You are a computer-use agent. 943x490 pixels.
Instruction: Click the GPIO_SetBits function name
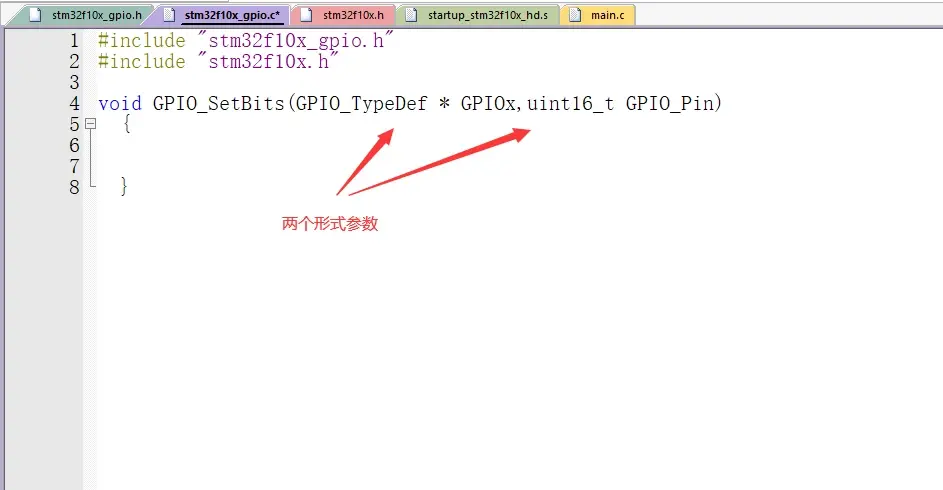click(x=218, y=103)
